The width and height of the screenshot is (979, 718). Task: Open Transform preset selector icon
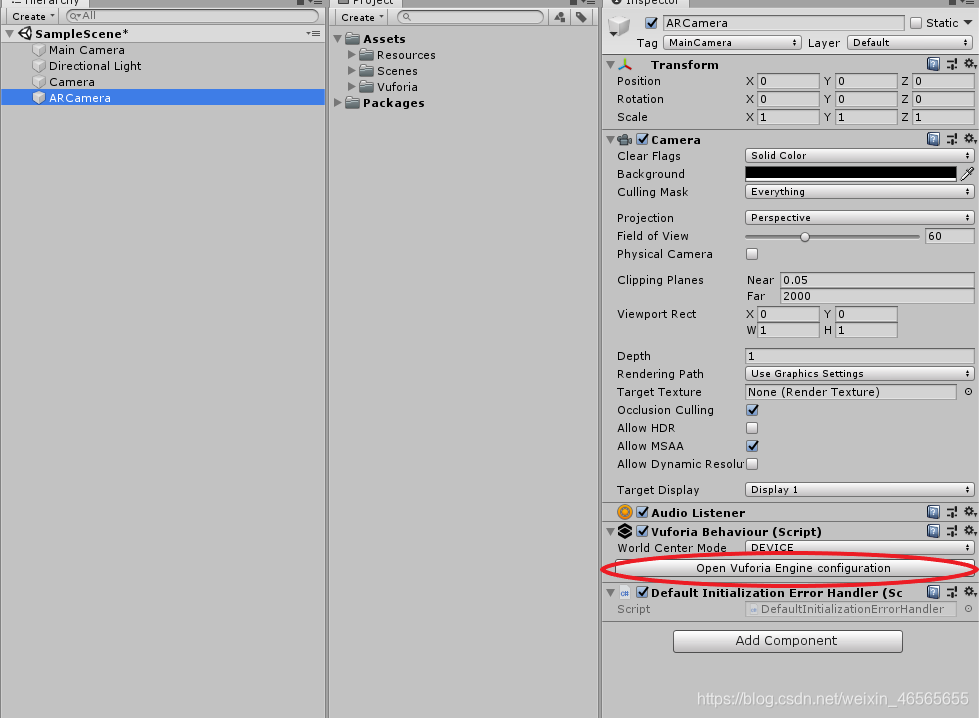(952, 64)
